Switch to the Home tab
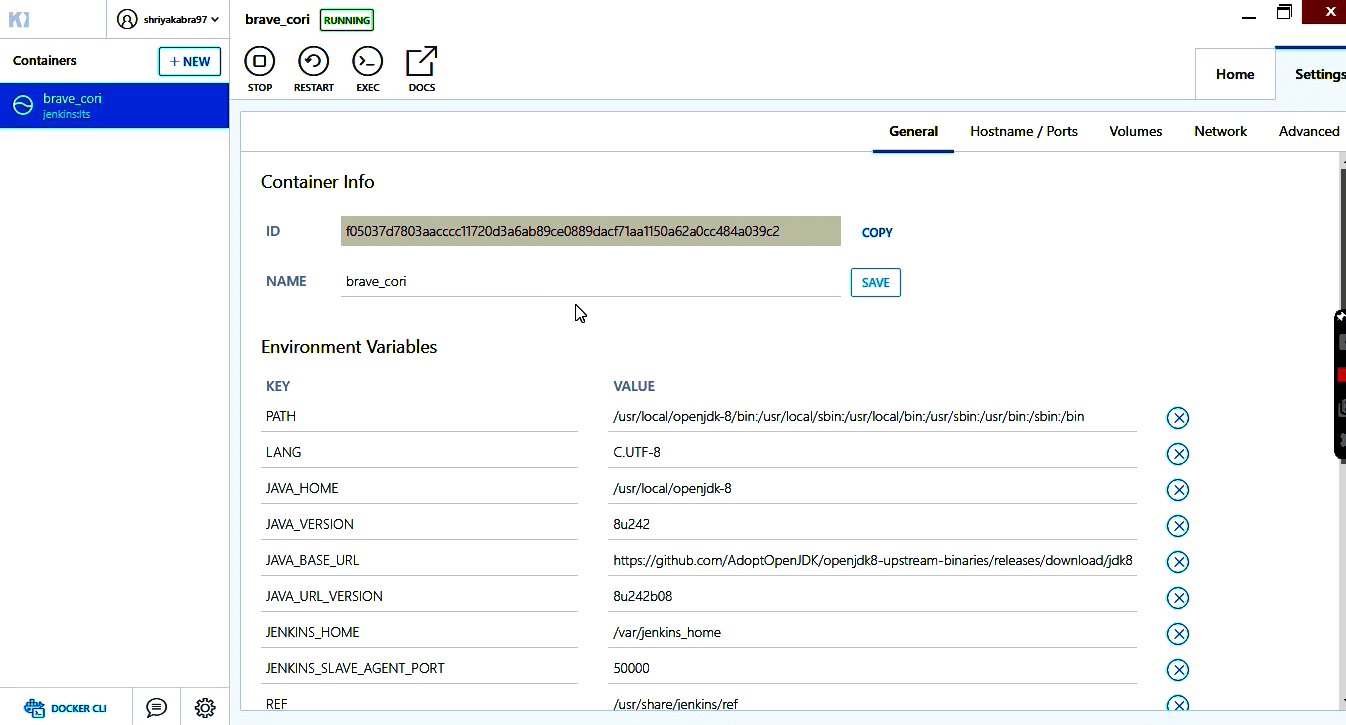 1235,74
